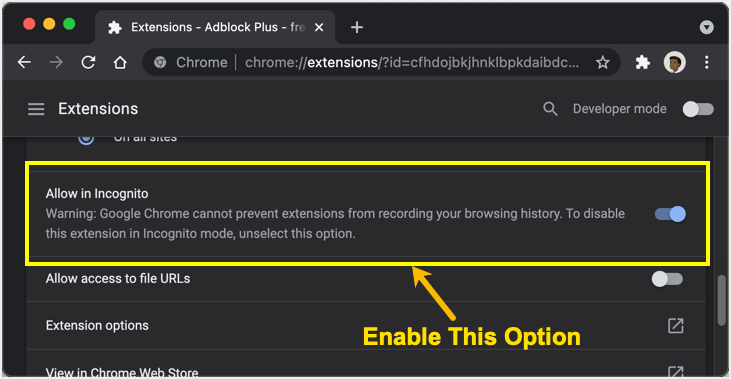Go to the home page
The width and height of the screenshot is (731, 379).
[x=120, y=62]
